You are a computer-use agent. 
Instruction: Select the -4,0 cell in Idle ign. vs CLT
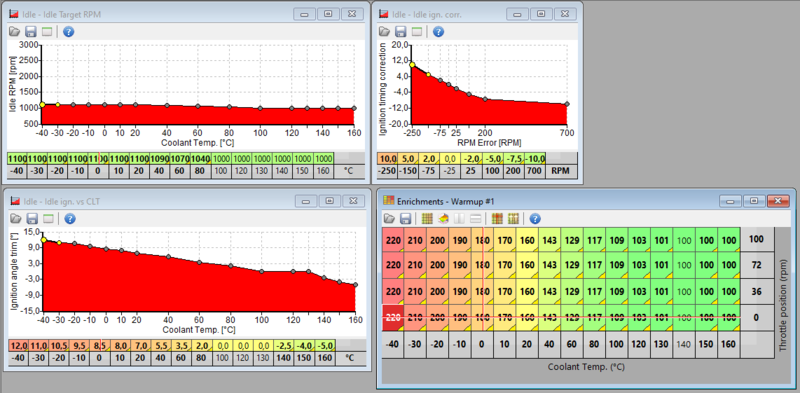[304, 346]
